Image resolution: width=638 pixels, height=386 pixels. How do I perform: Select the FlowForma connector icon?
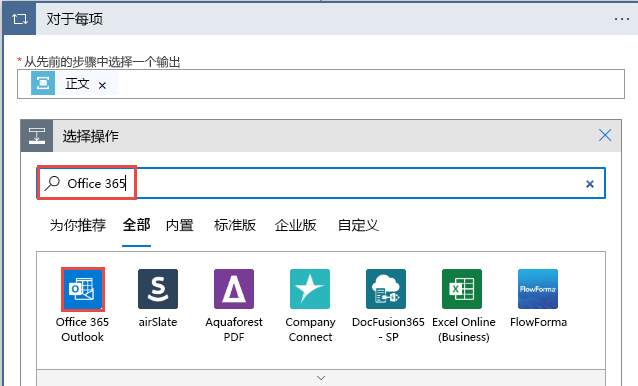click(538, 289)
